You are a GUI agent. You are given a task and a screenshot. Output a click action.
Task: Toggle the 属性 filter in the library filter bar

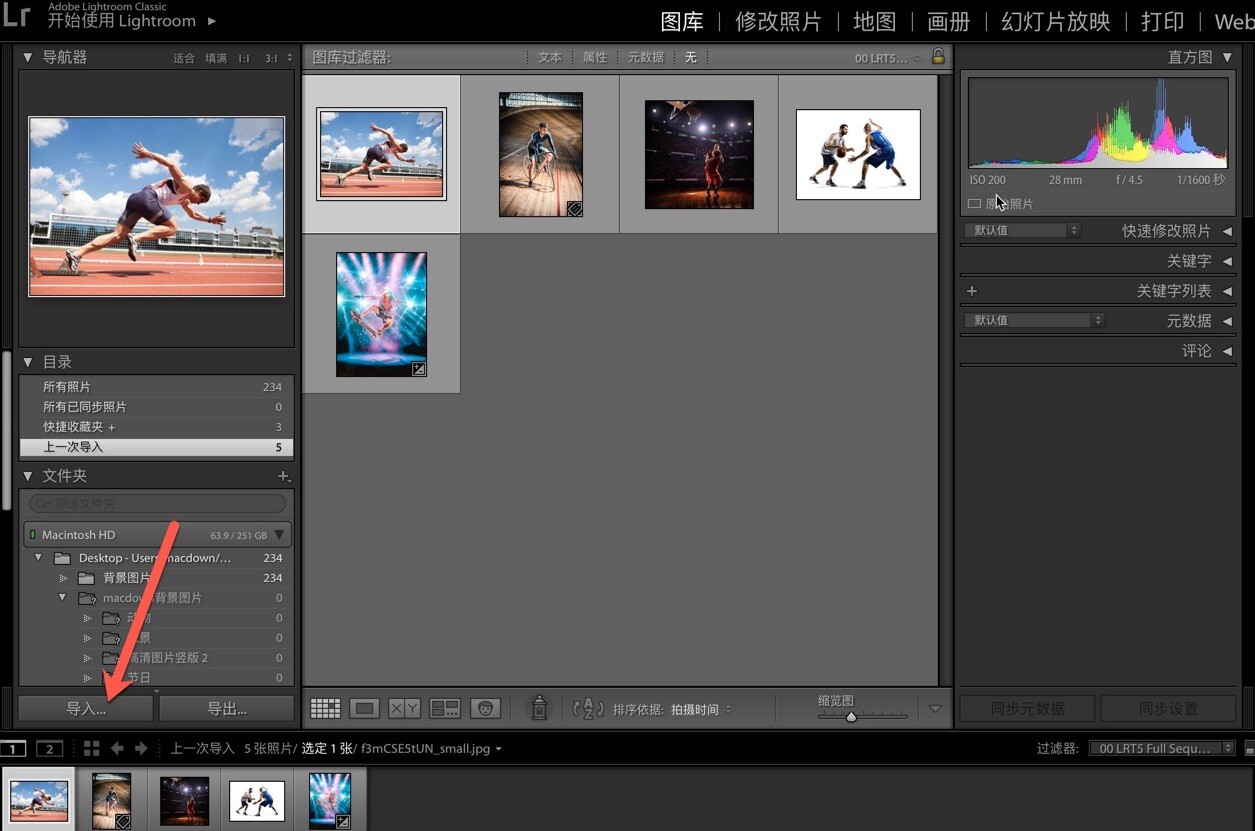(595, 57)
